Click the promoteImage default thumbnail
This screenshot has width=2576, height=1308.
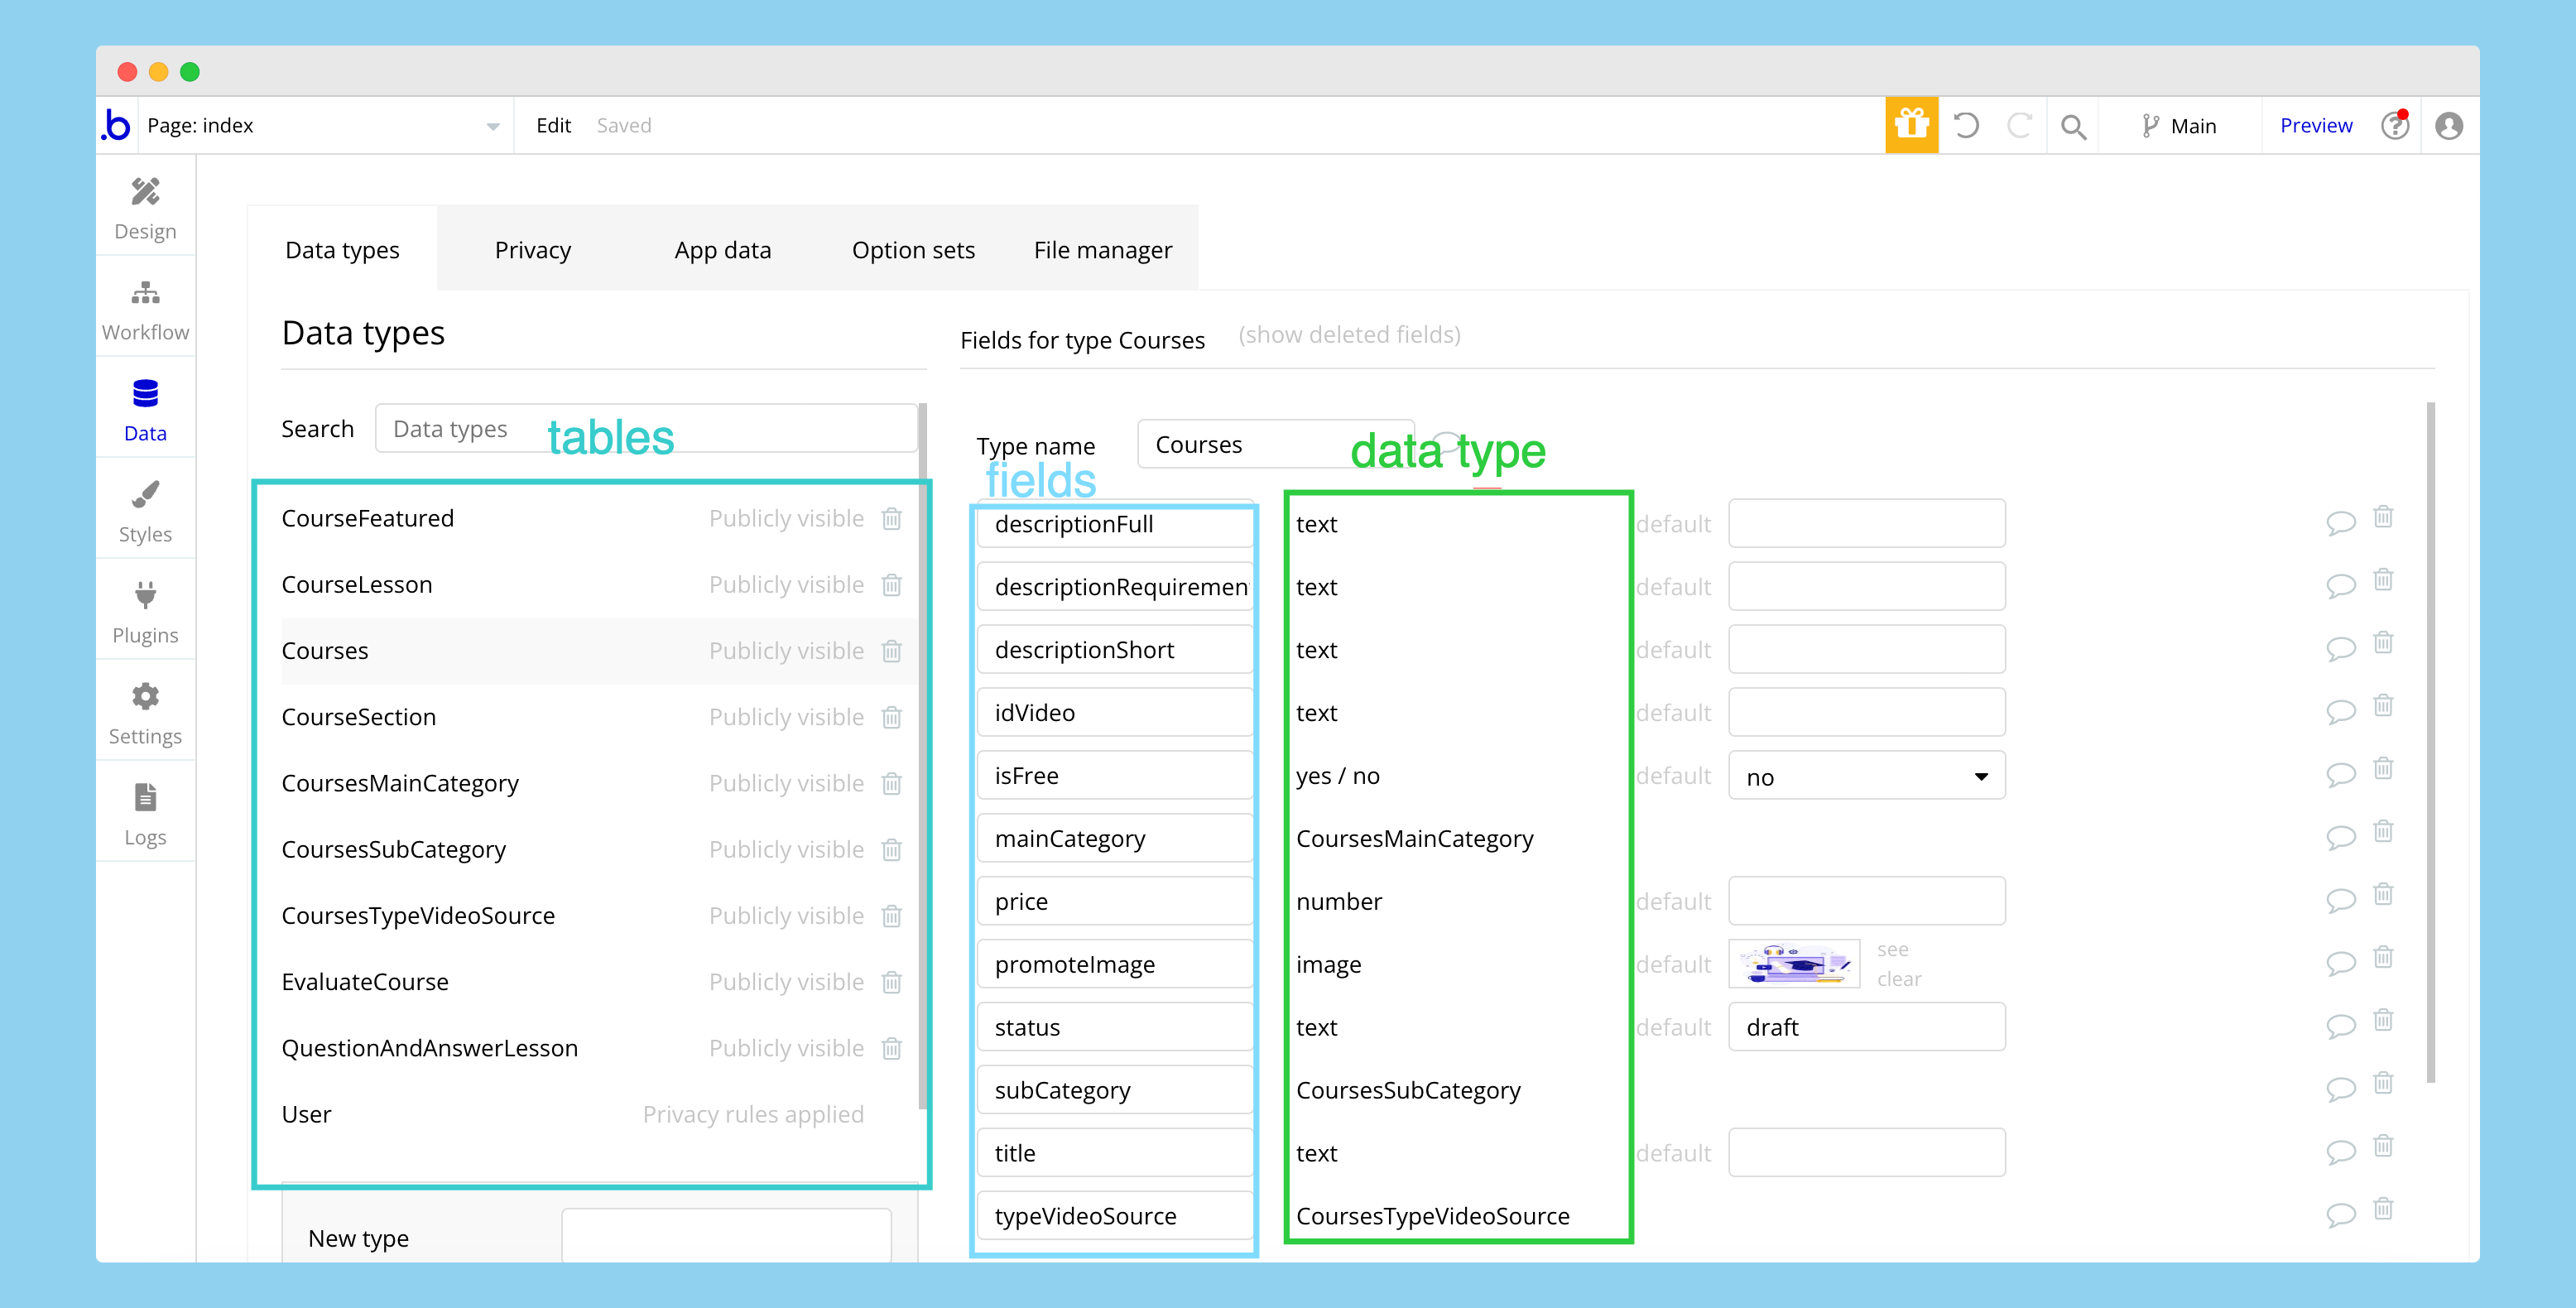pos(1794,964)
